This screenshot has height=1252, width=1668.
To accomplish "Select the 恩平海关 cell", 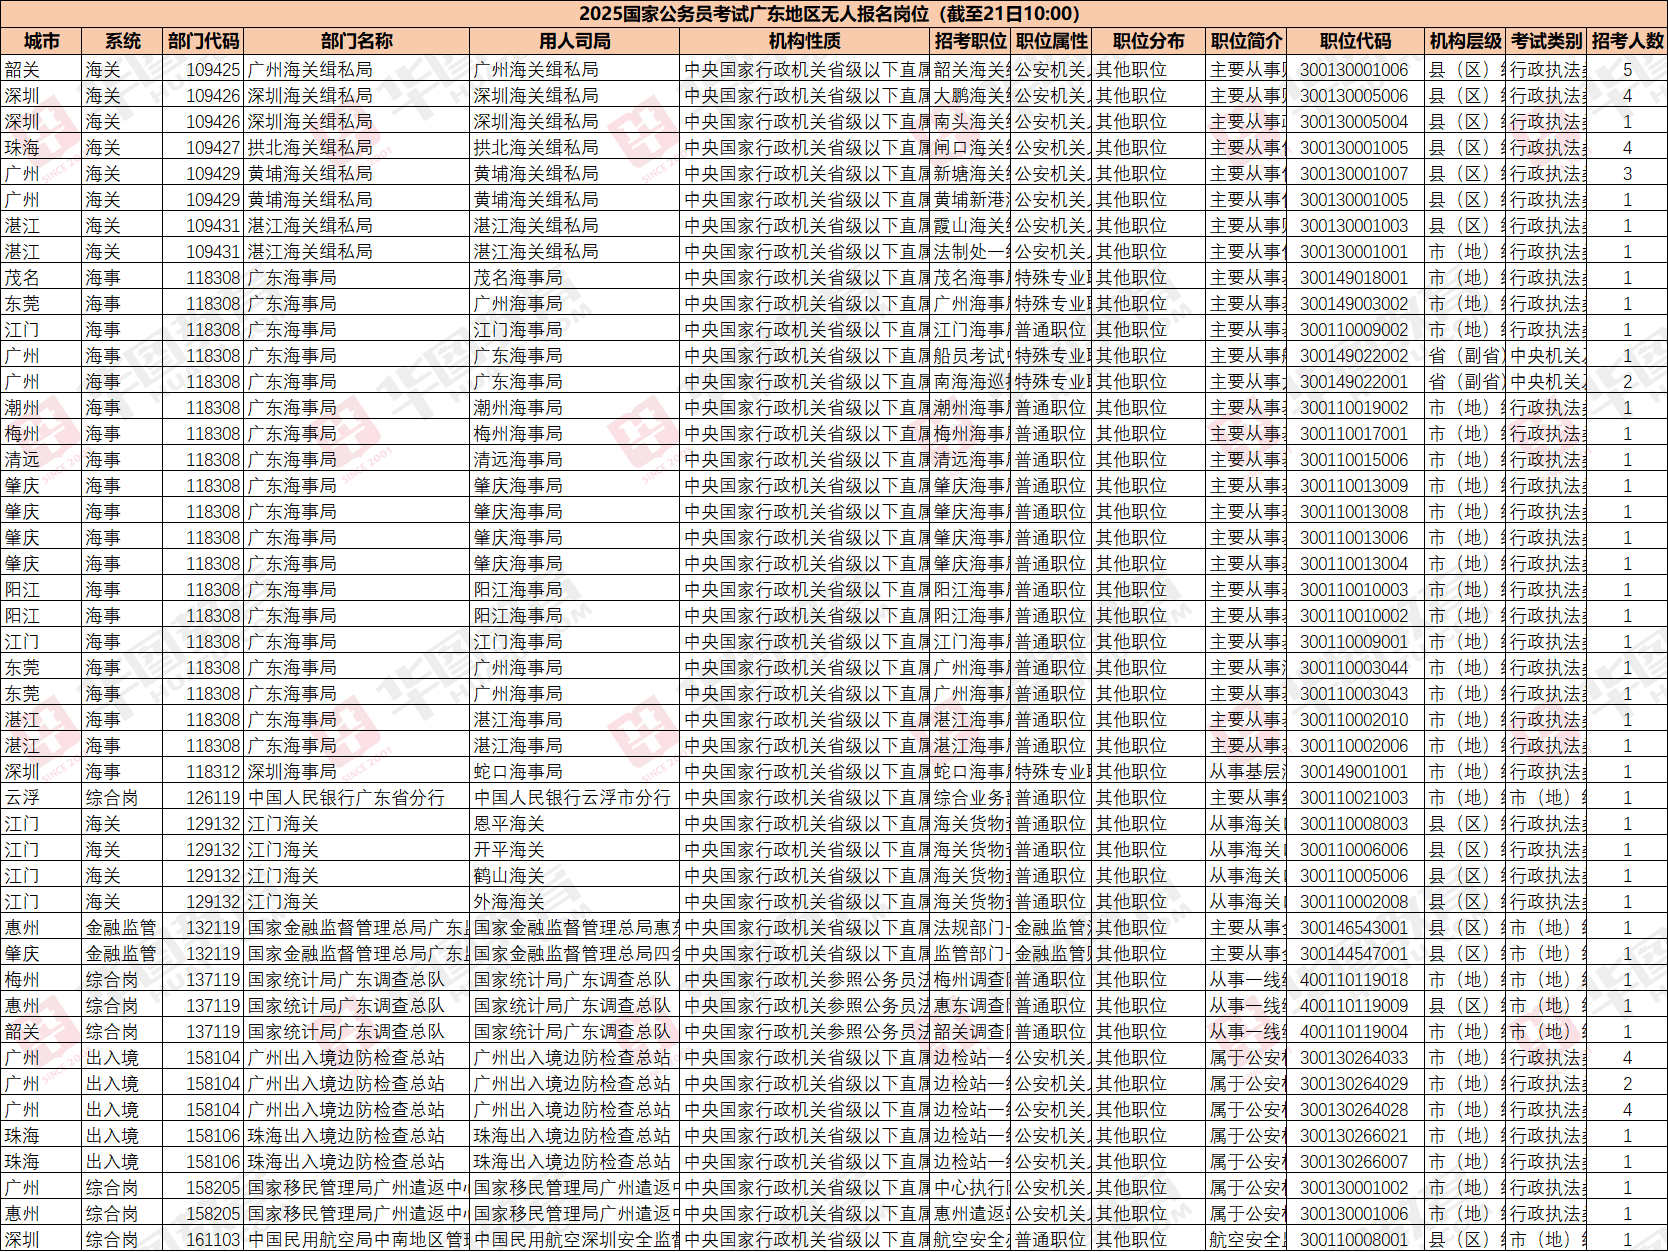I will coord(575,824).
